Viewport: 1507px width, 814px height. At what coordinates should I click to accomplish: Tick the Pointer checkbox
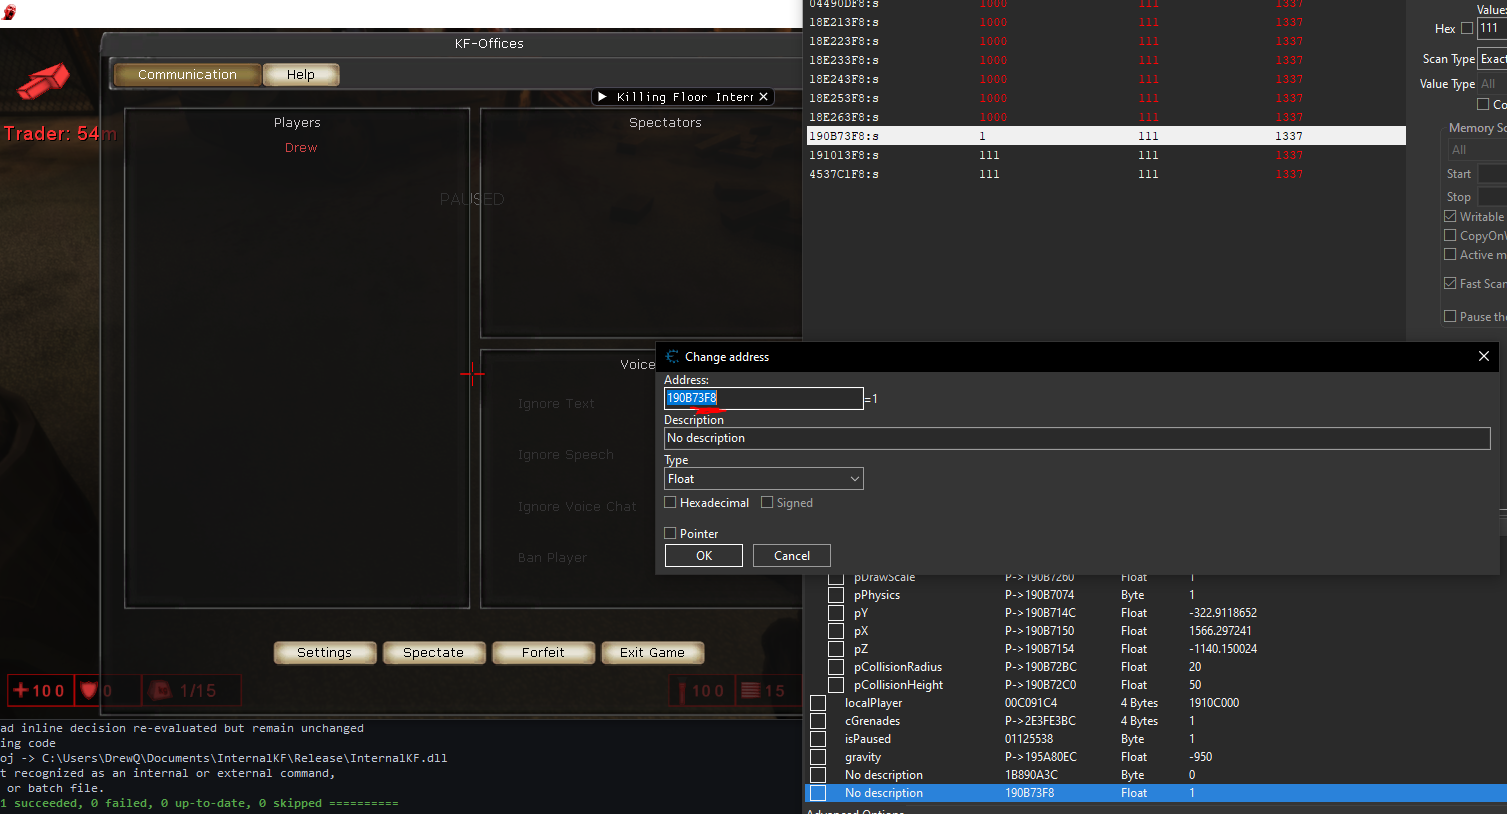coord(671,534)
